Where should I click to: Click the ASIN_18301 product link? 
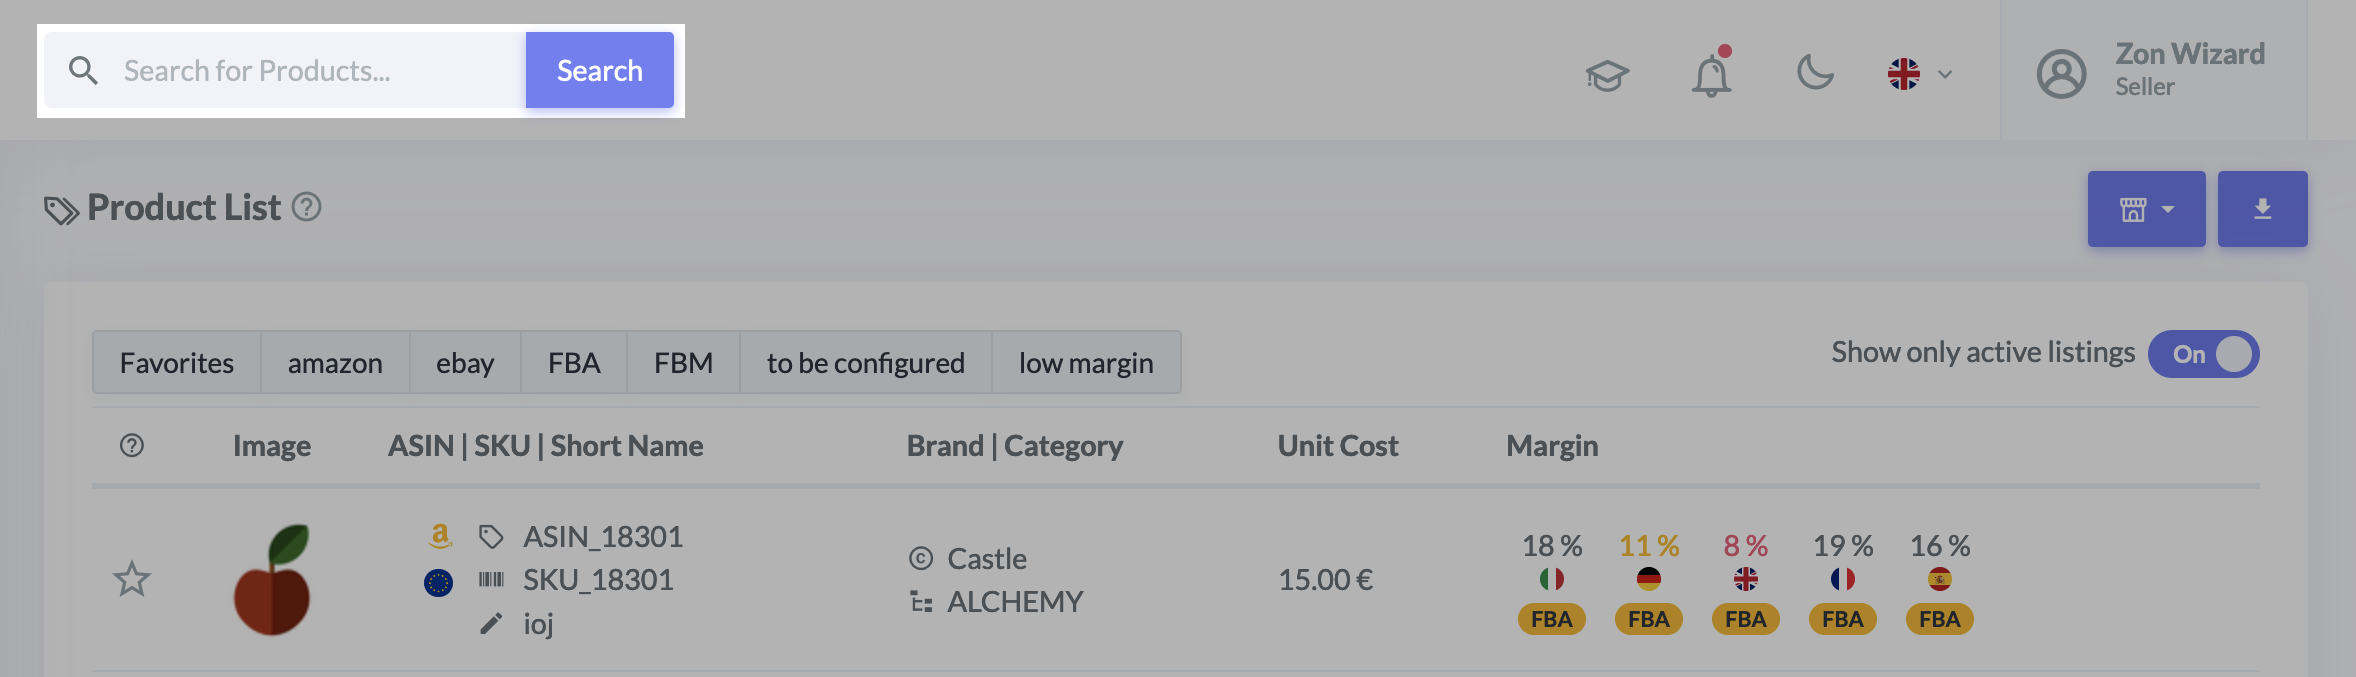point(603,537)
